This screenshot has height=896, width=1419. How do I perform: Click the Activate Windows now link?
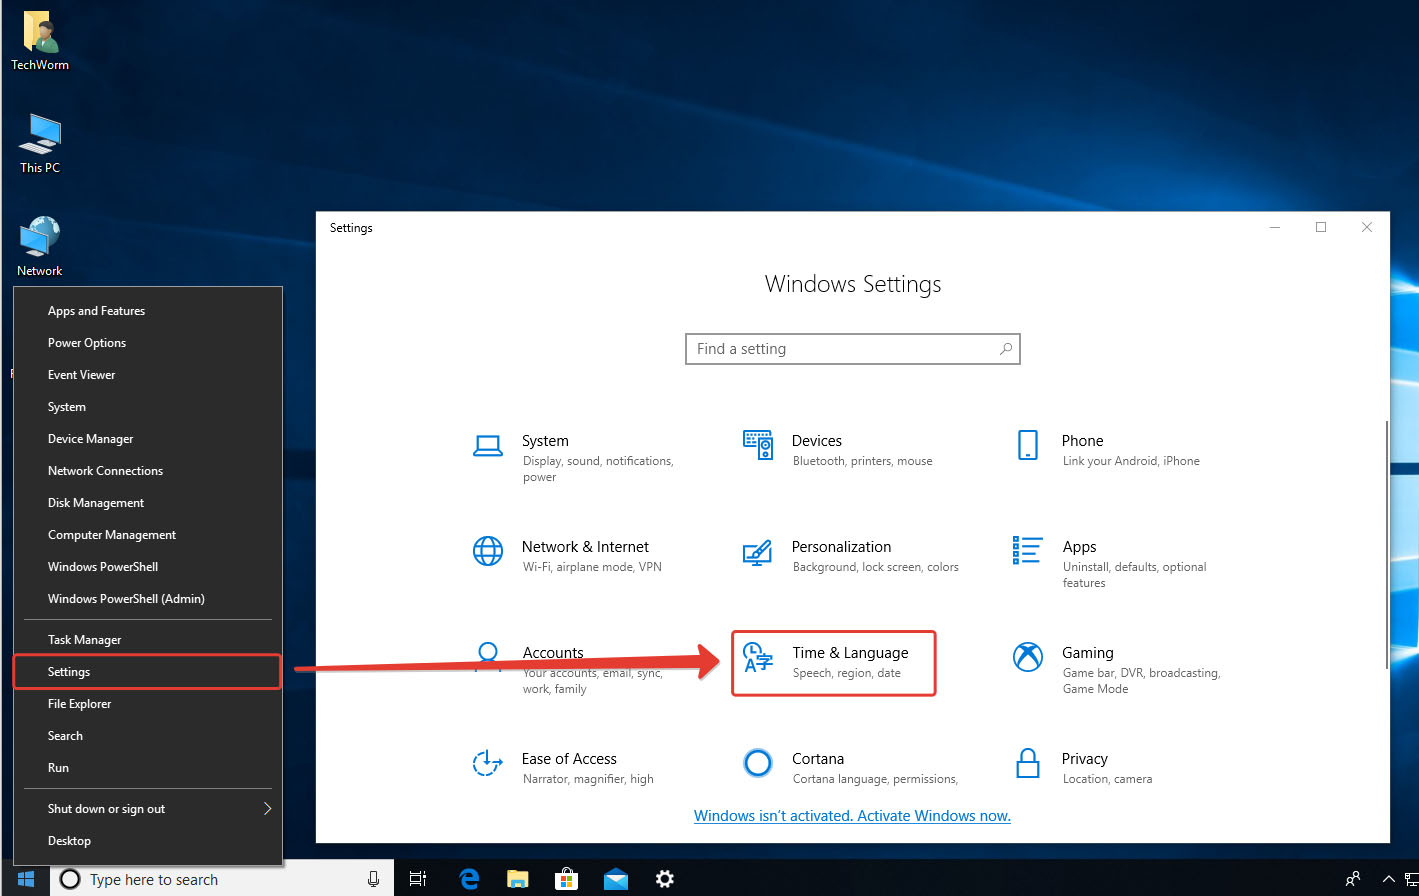tap(852, 816)
